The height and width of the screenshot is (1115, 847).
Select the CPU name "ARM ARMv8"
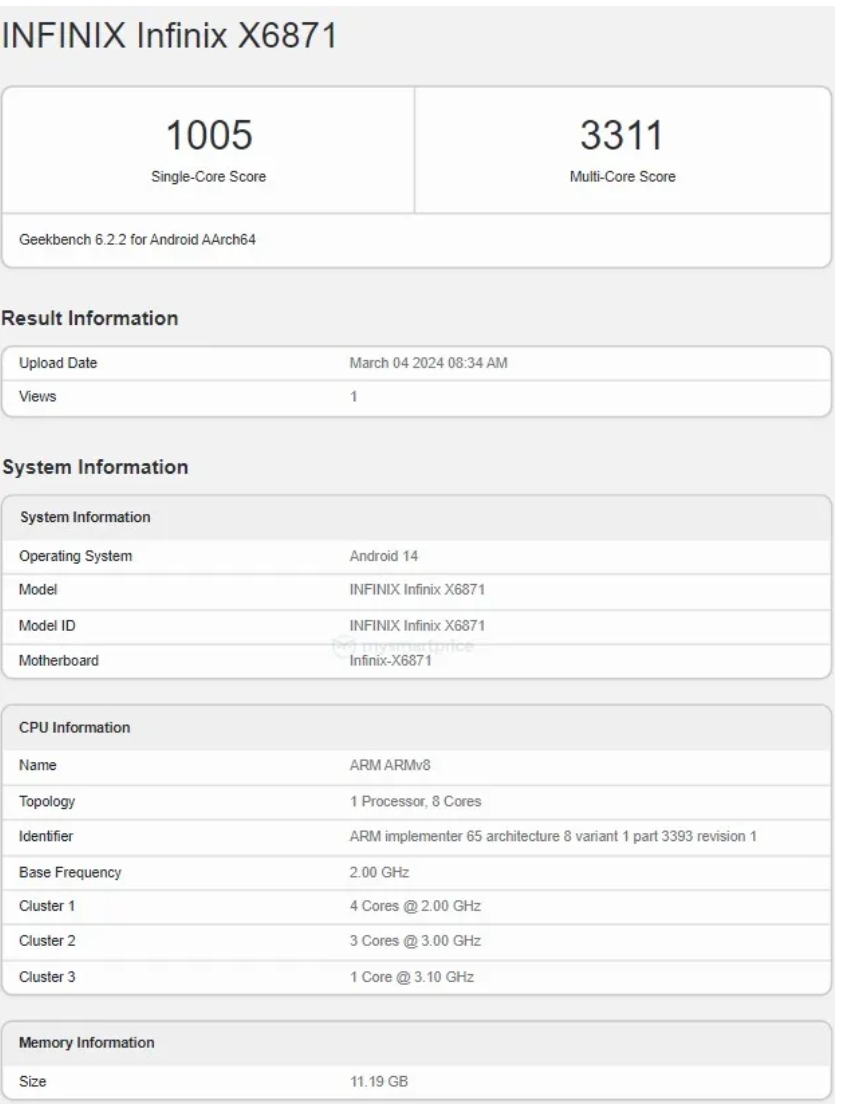tap(390, 765)
